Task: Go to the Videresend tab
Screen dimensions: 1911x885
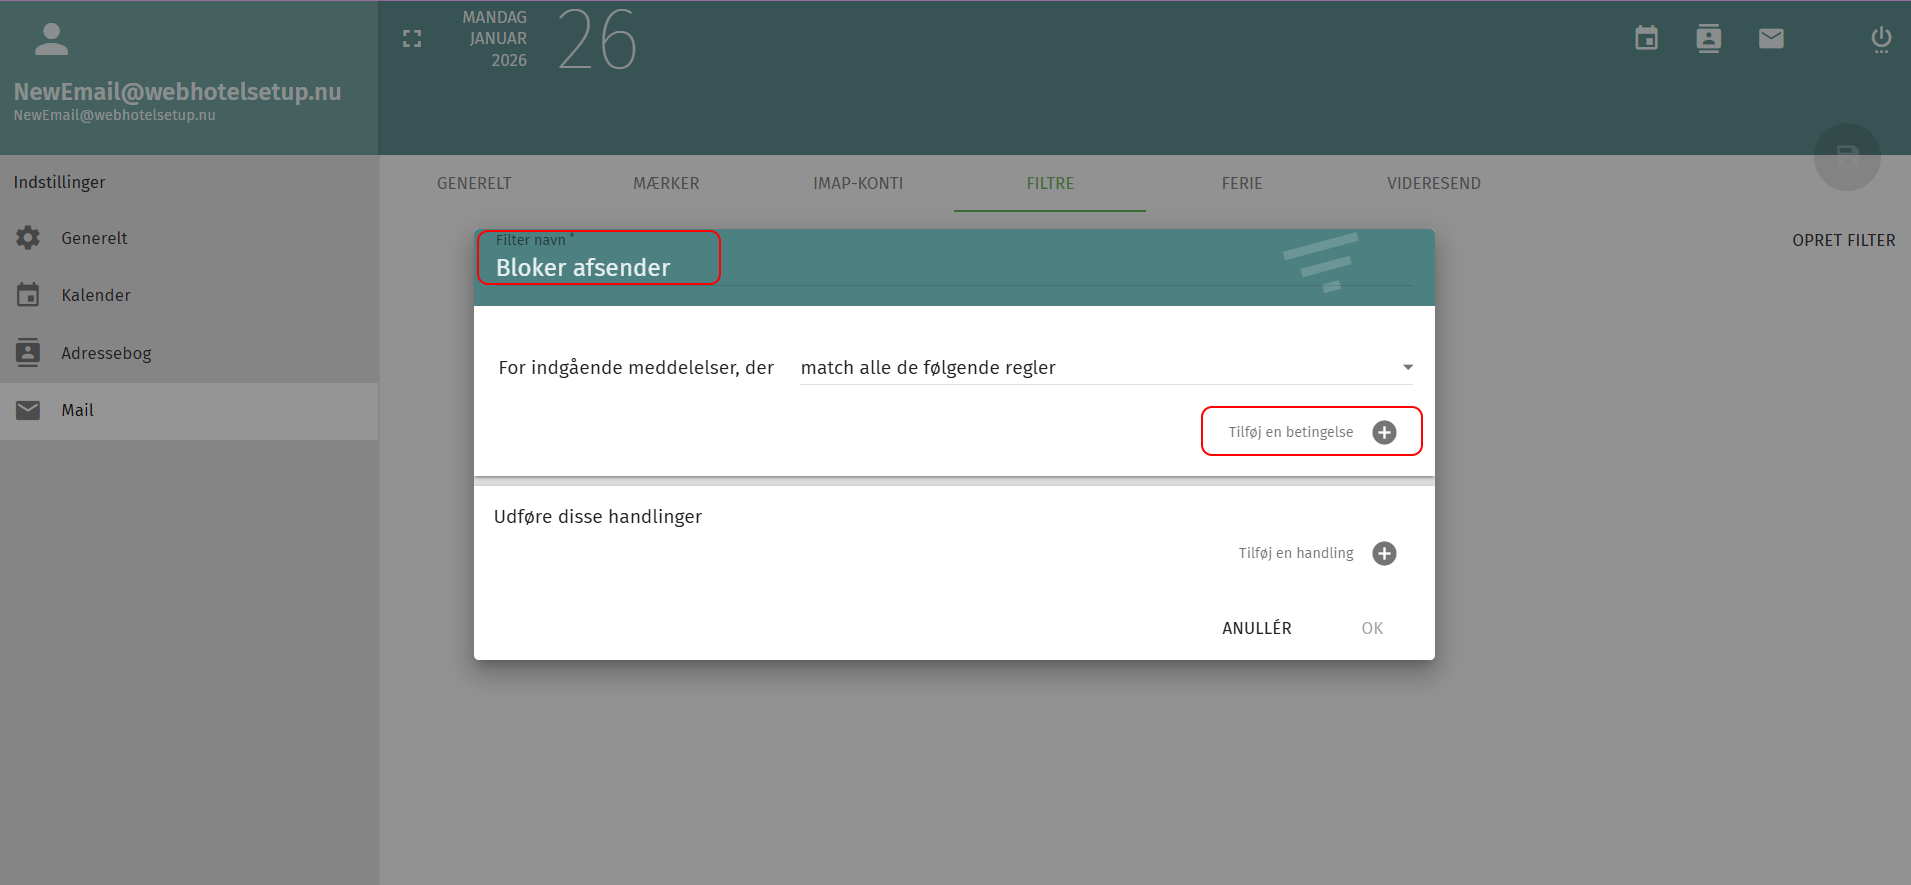Action: [1433, 184]
